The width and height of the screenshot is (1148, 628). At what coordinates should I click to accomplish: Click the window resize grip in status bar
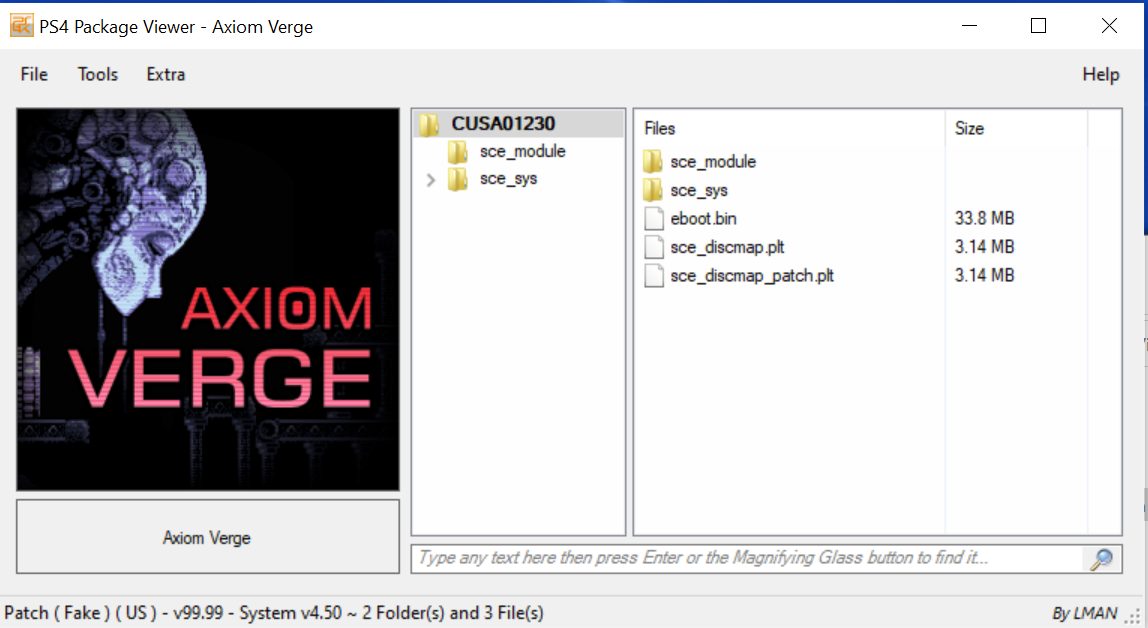coord(1133,616)
